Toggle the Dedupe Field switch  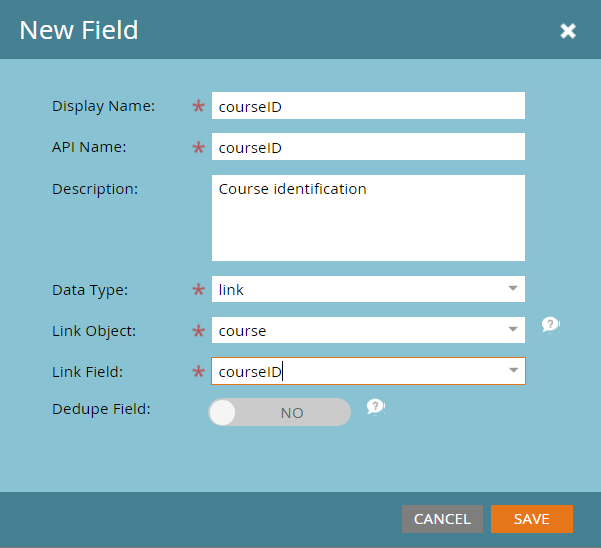279,412
